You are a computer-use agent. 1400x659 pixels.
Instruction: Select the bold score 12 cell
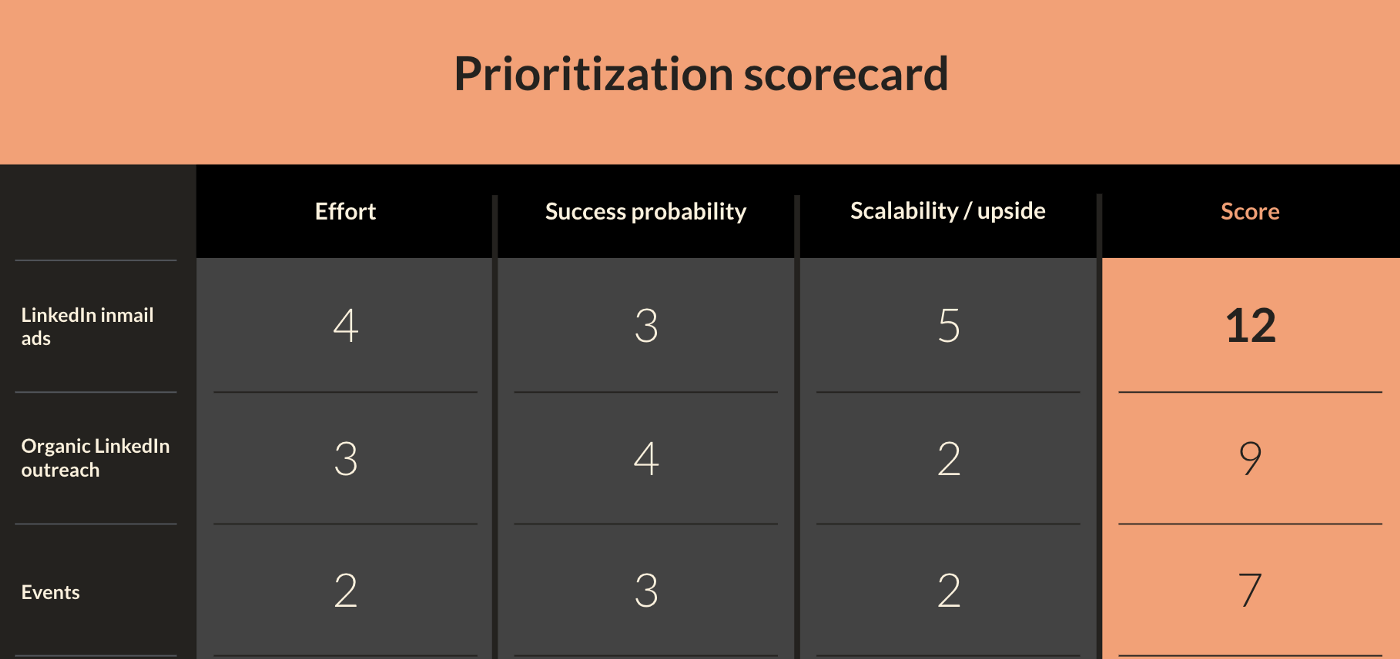[x=1250, y=326]
